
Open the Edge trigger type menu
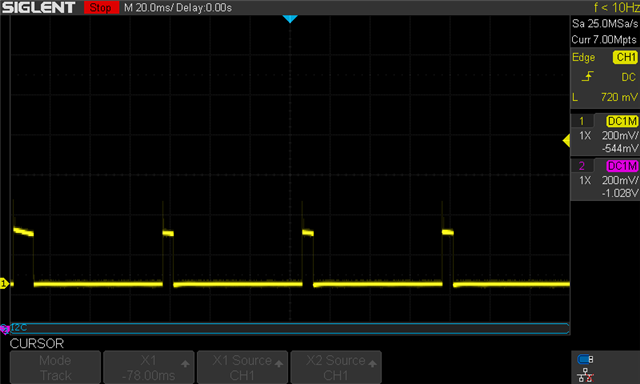(x=583, y=58)
